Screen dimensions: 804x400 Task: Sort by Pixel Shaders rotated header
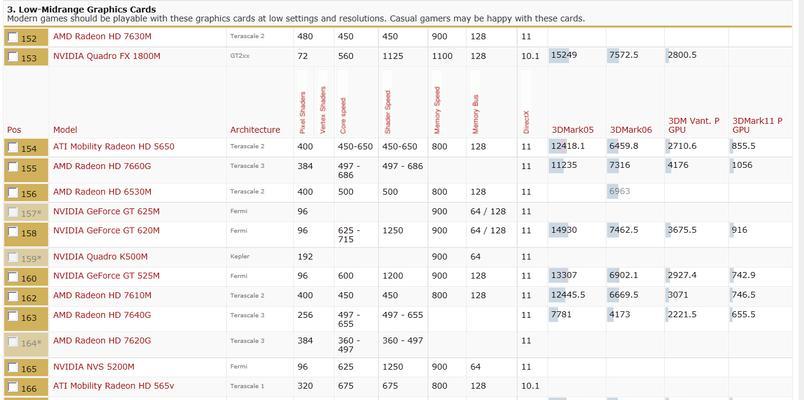(303, 113)
